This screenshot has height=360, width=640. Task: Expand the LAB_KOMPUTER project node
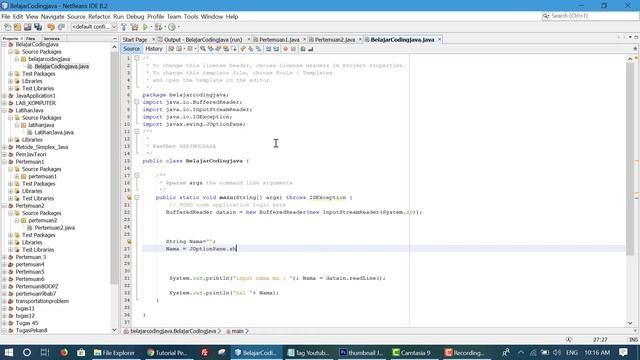[4, 103]
